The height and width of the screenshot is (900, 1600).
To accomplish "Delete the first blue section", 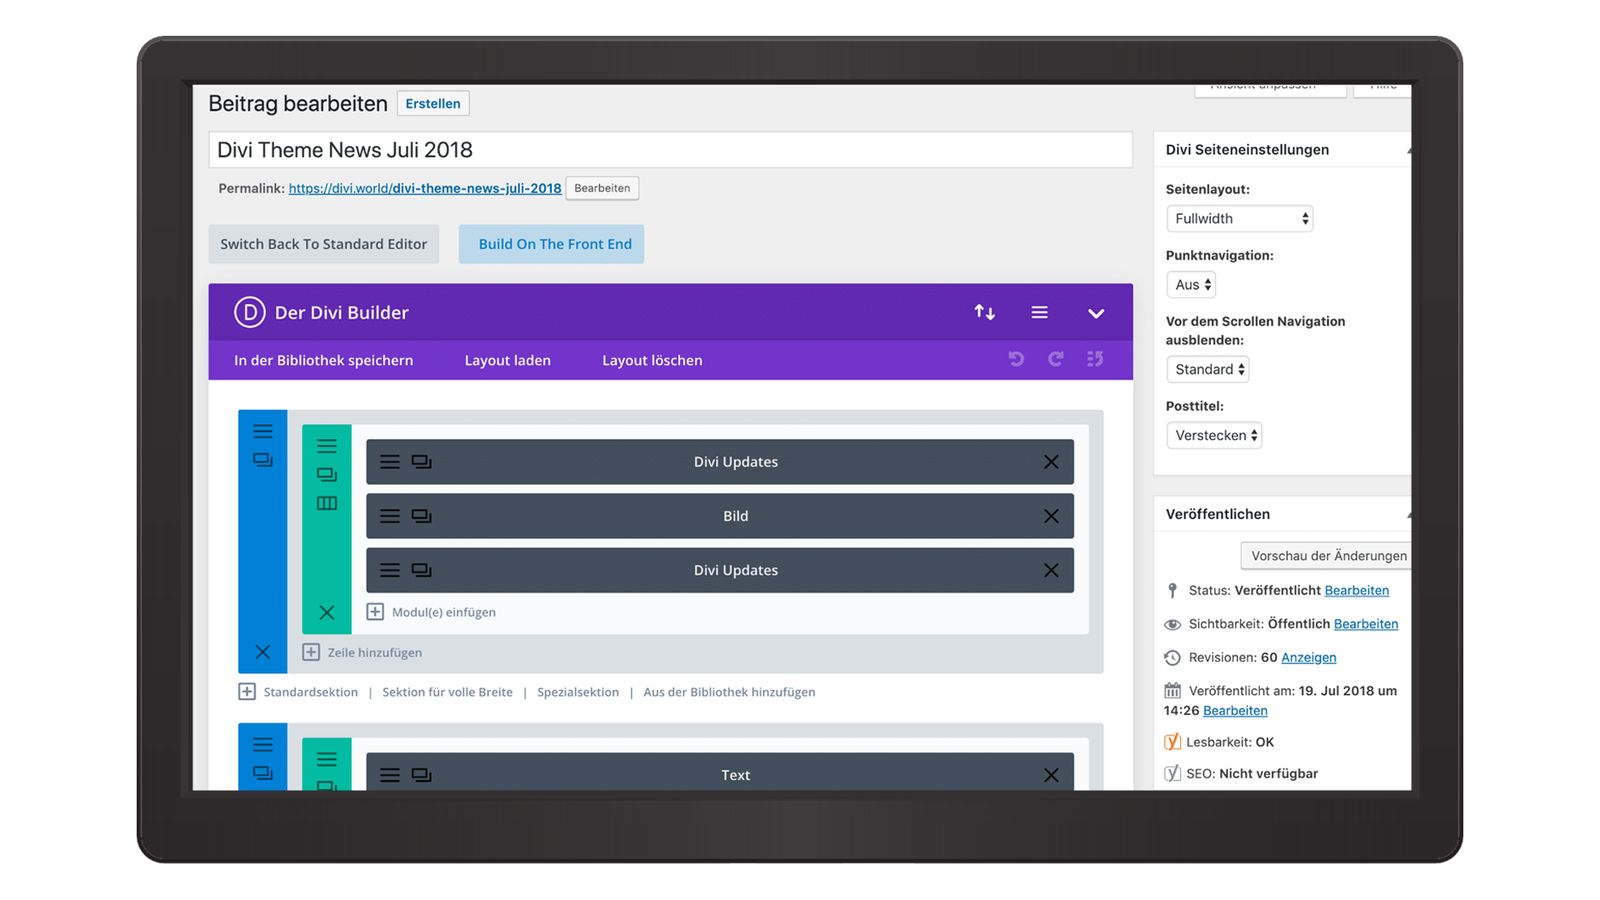I will point(263,652).
